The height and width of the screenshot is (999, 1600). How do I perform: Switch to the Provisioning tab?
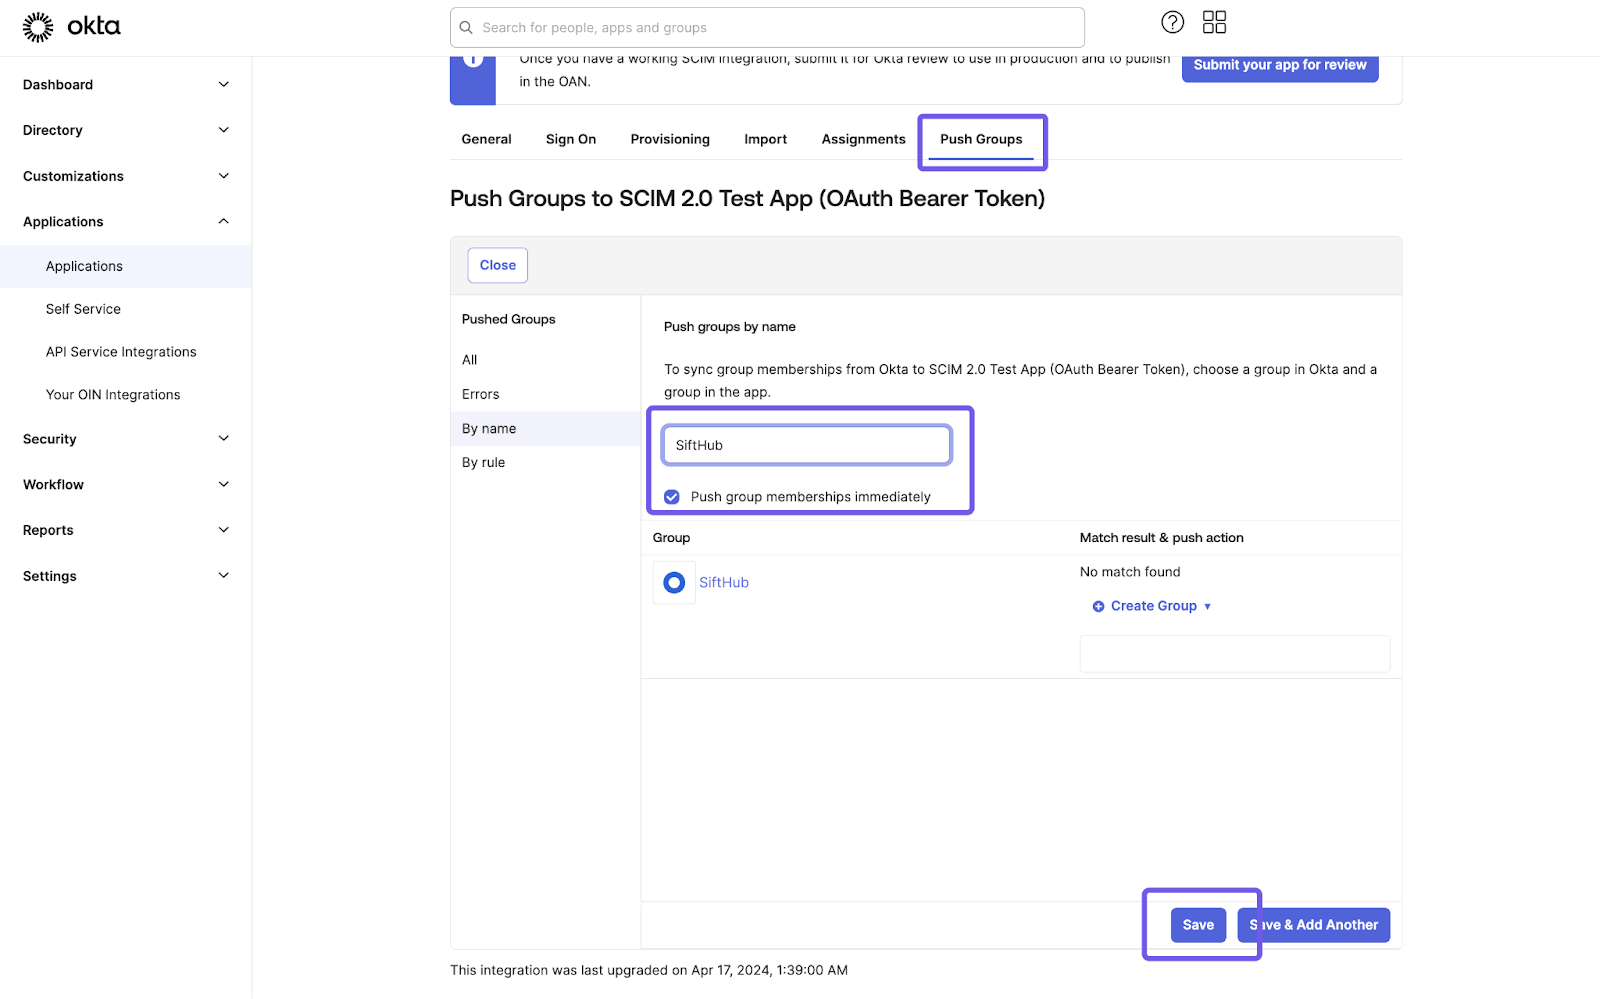point(670,139)
